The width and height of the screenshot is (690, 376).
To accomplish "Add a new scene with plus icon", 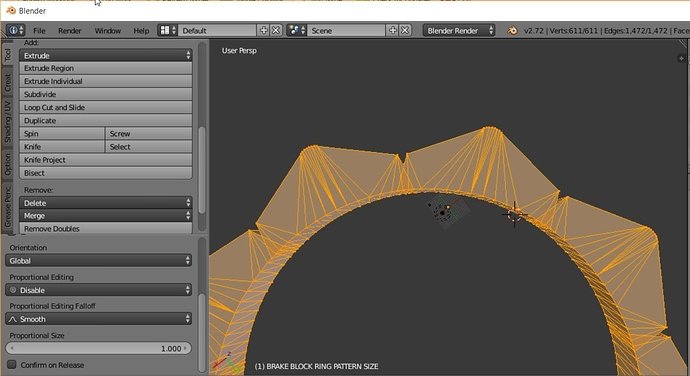I will click(x=393, y=30).
